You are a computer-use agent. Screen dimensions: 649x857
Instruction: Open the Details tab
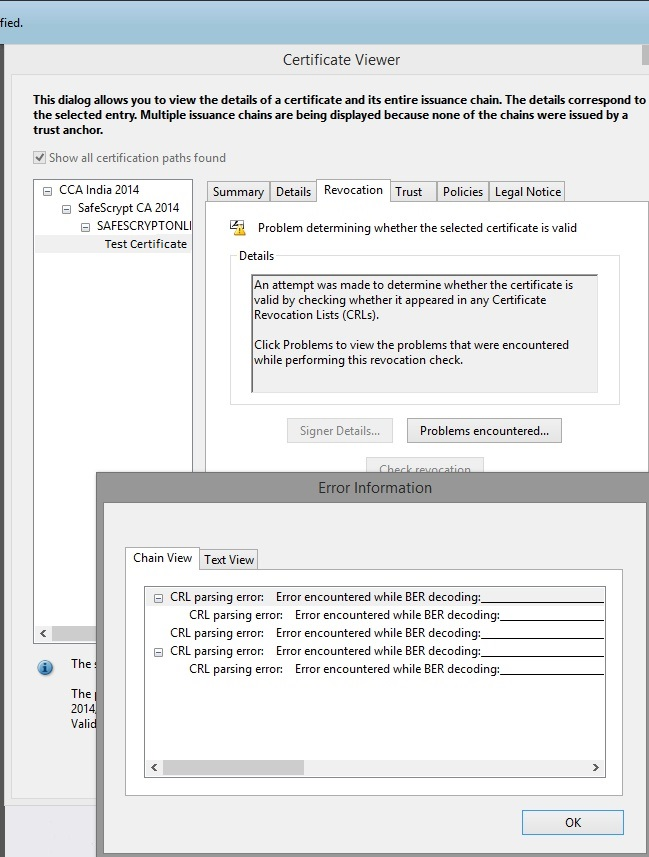pyautogui.click(x=293, y=192)
